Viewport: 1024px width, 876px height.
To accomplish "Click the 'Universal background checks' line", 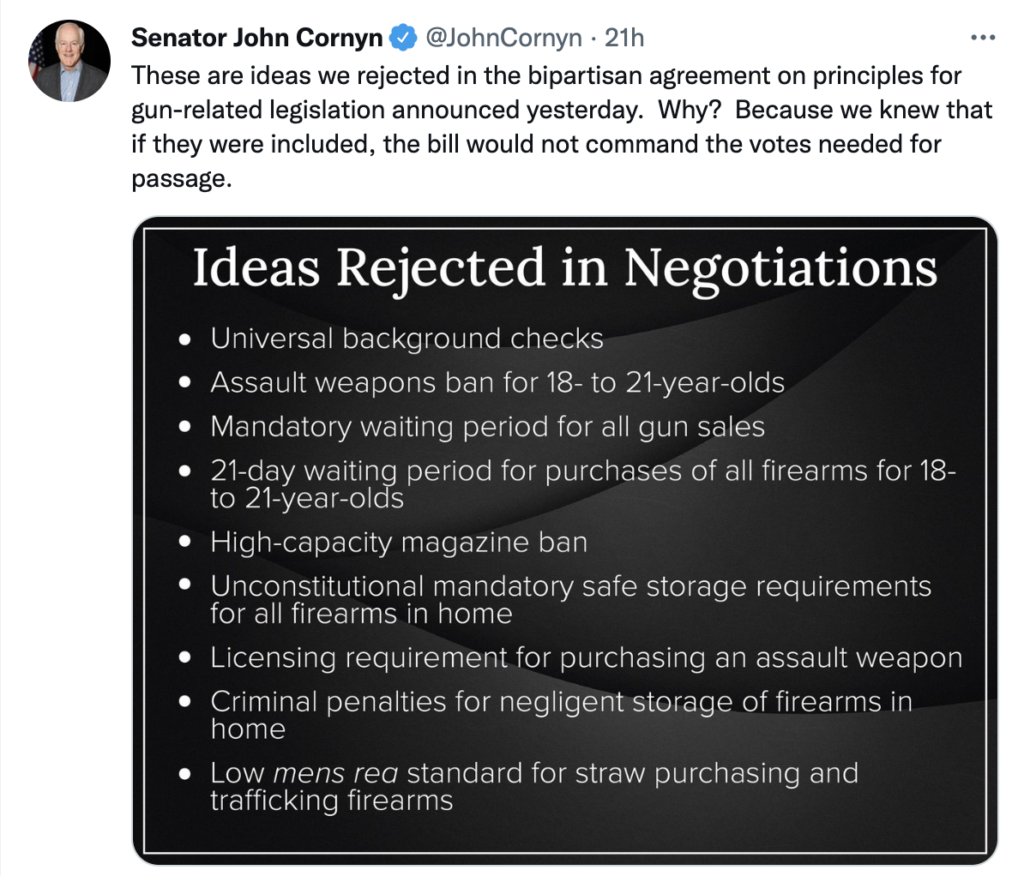I will (407, 339).
